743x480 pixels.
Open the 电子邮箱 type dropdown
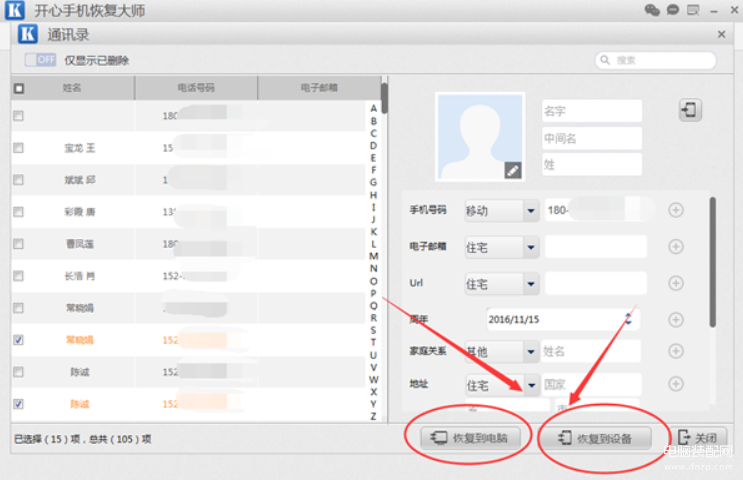pyautogui.click(x=502, y=247)
